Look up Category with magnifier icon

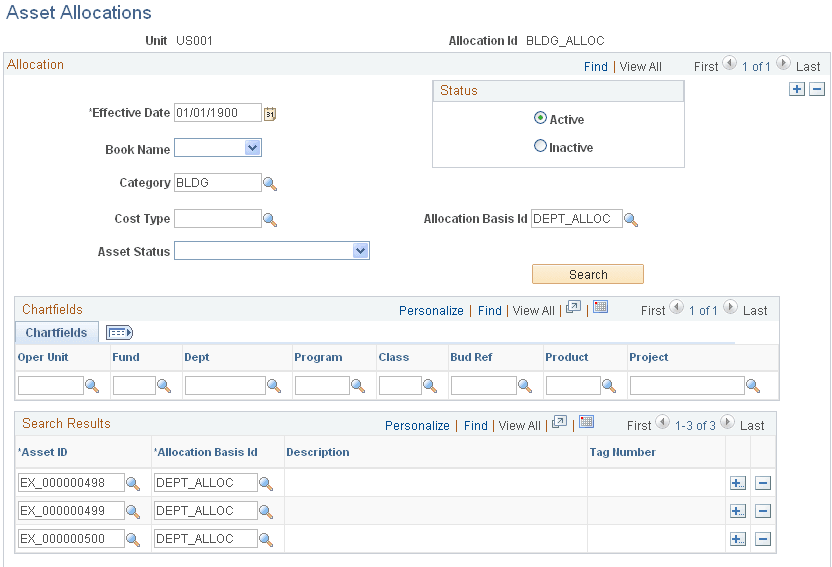(x=270, y=184)
